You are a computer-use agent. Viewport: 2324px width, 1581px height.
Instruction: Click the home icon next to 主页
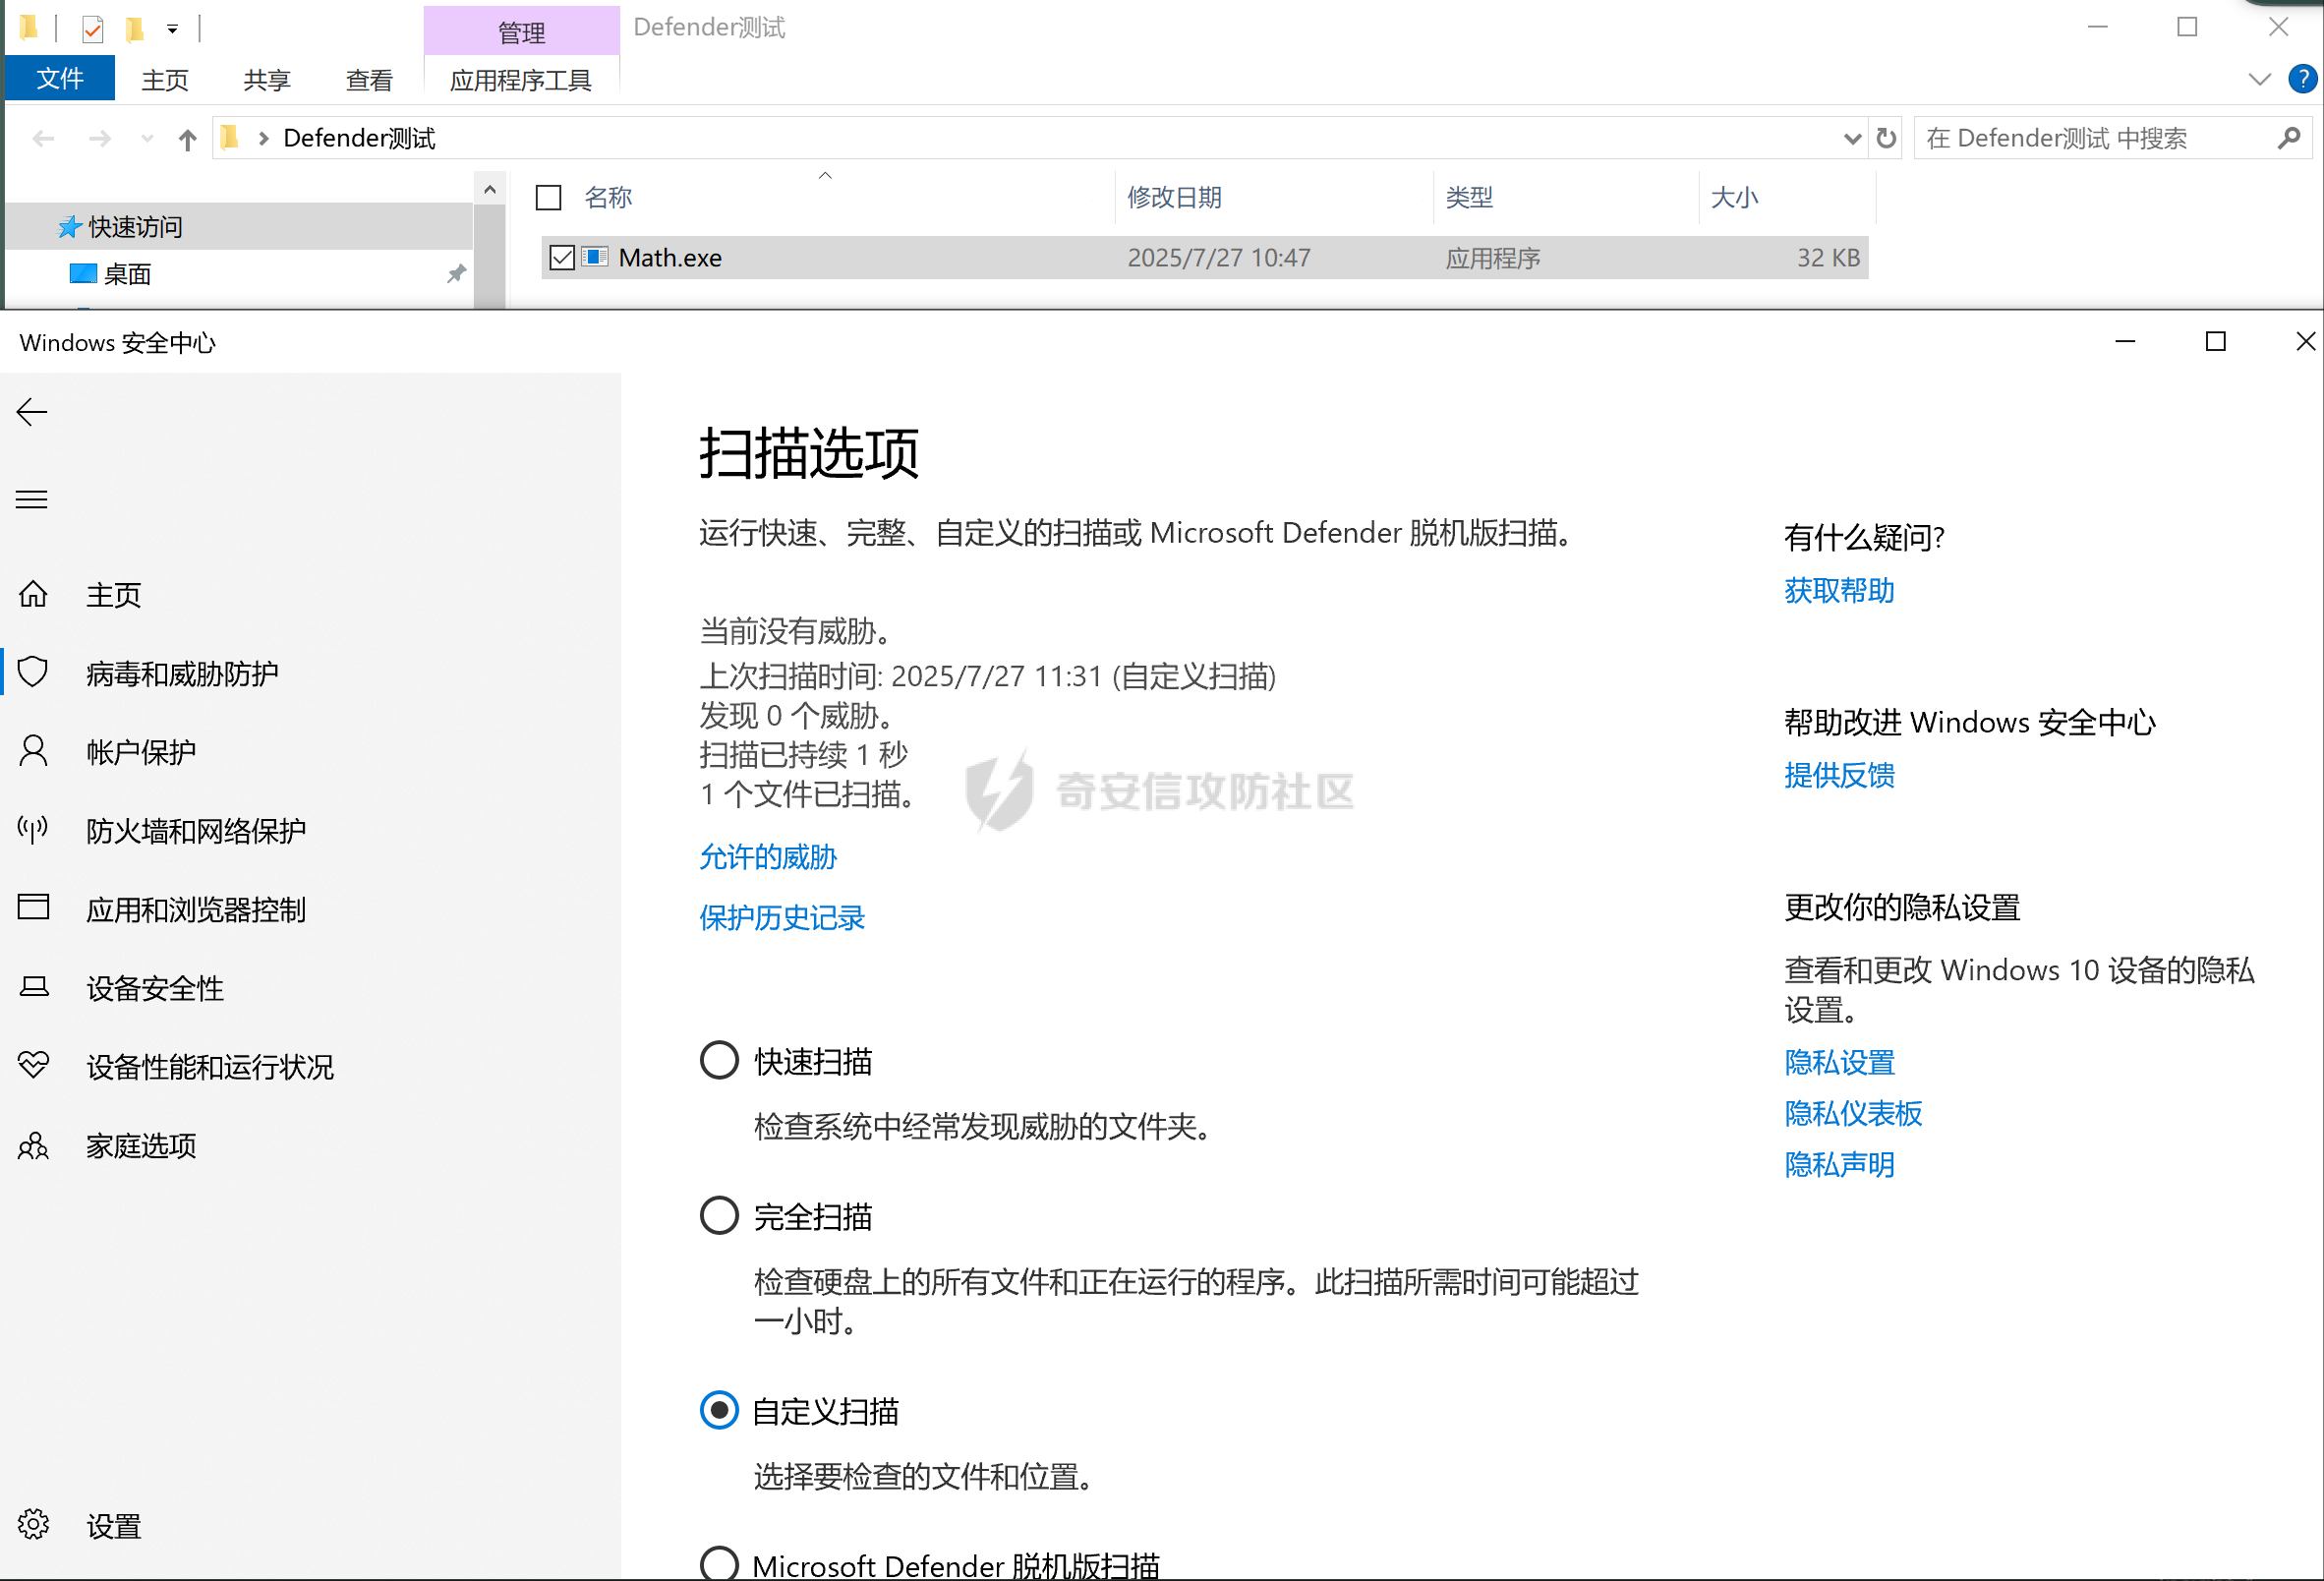pos(33,594)
